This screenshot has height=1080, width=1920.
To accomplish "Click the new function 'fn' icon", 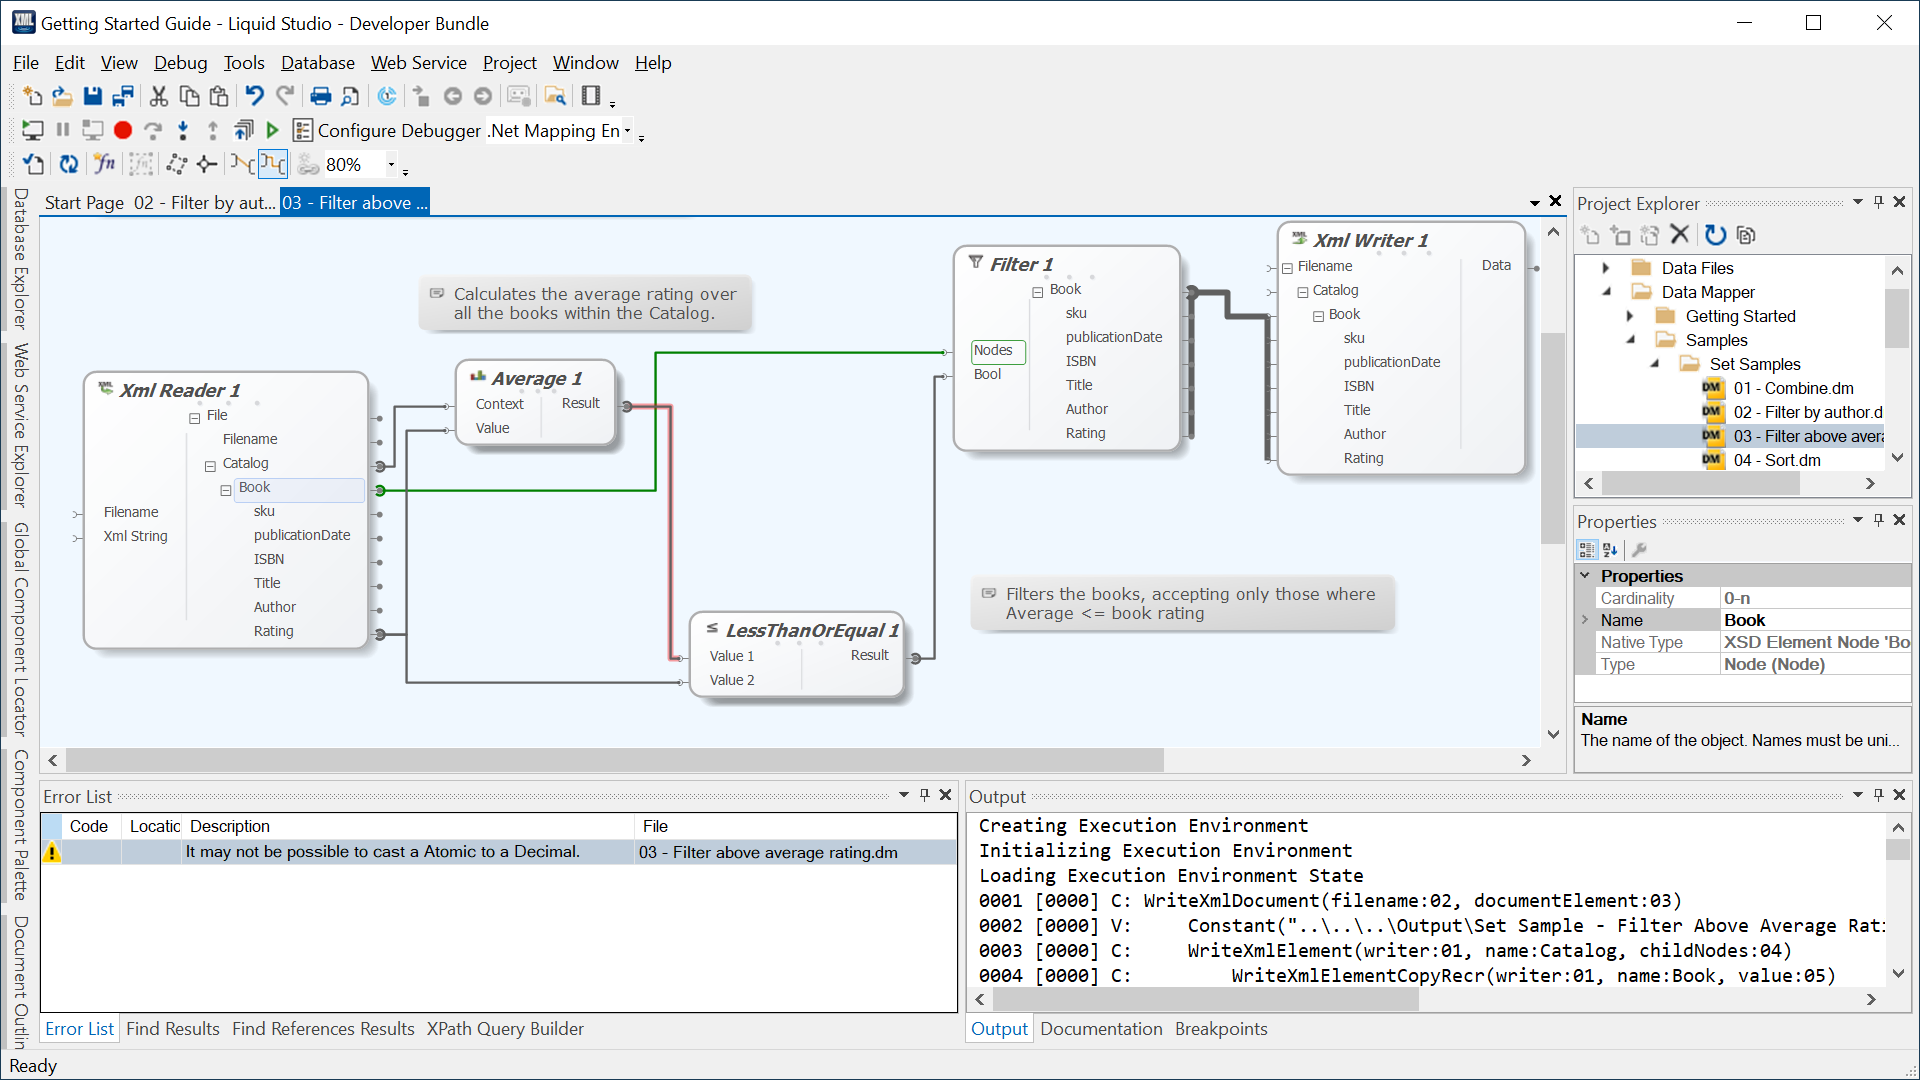I will pos(104,164).
